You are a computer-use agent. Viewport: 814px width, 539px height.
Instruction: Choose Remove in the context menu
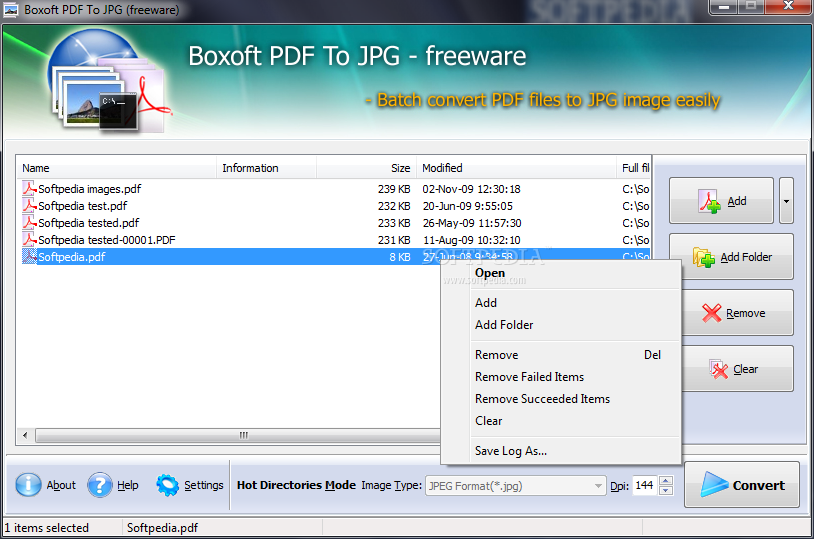[x=561, y=355]
